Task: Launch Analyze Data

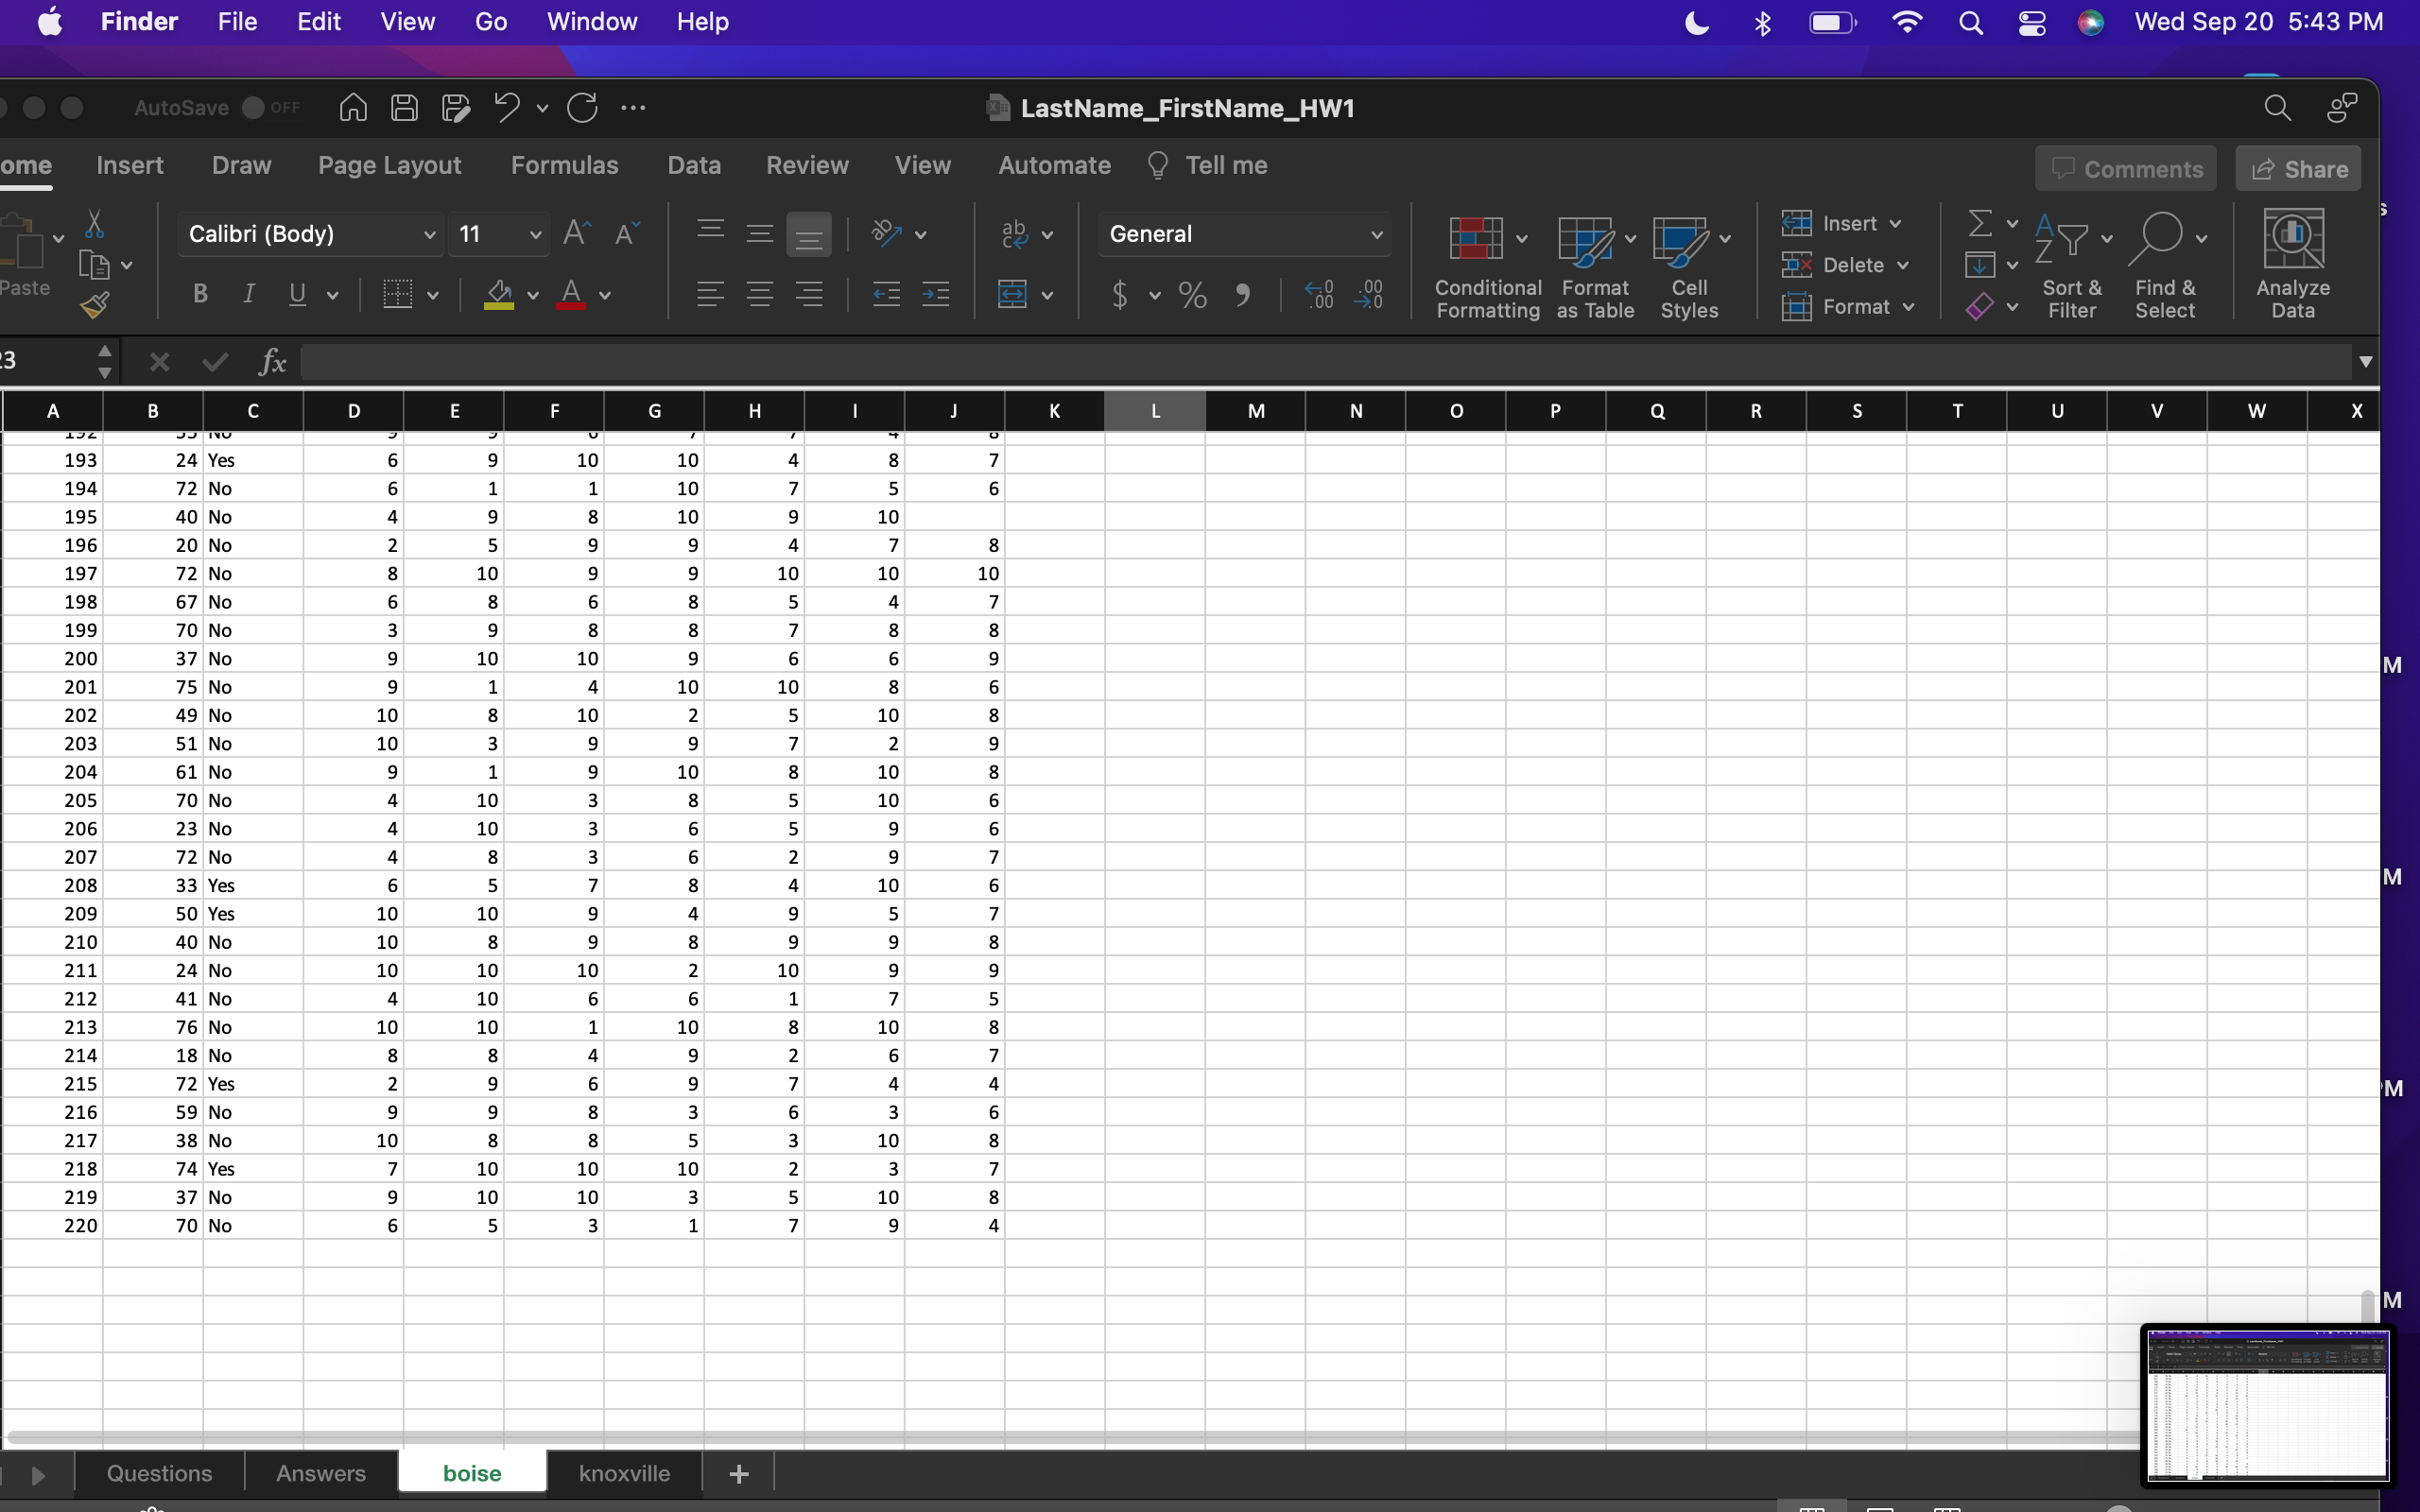Action: 2293,262
